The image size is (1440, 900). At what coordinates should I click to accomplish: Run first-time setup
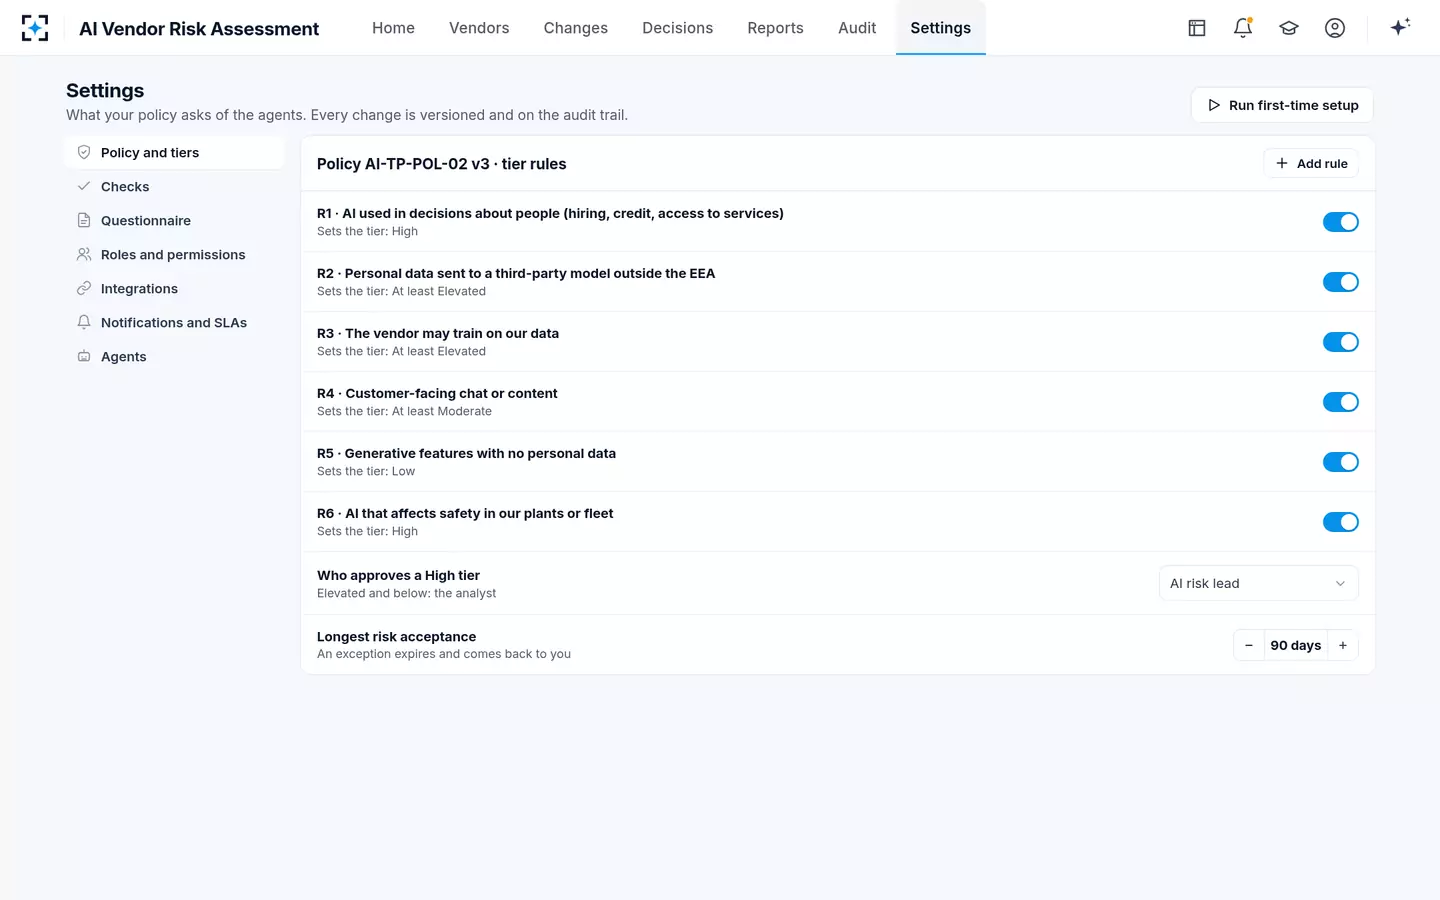(x=1282, y=105)
